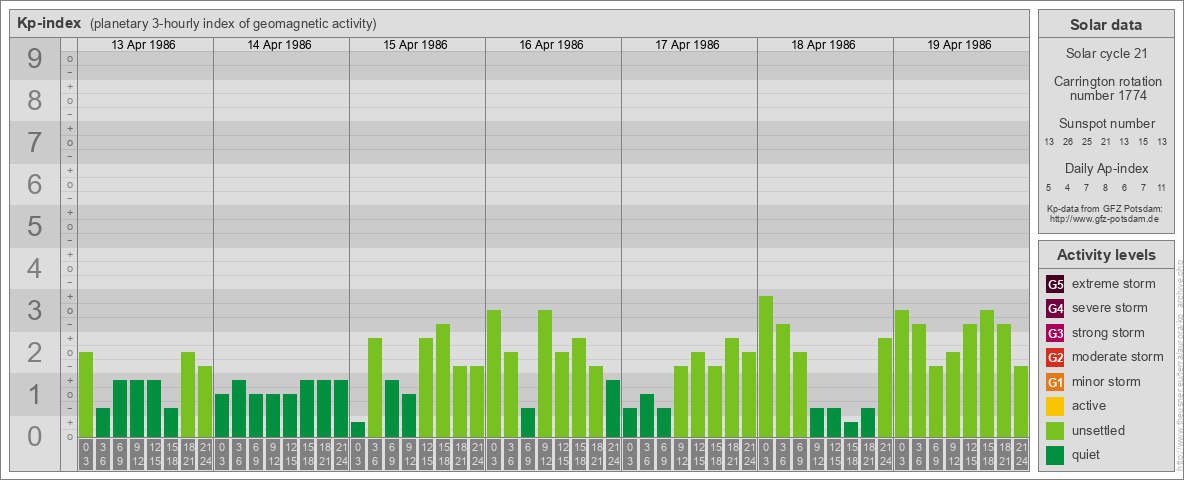1184x480 pixels.
Task: Select 'Carrington rotation number 1774' text
Action: pos(1108,88)
